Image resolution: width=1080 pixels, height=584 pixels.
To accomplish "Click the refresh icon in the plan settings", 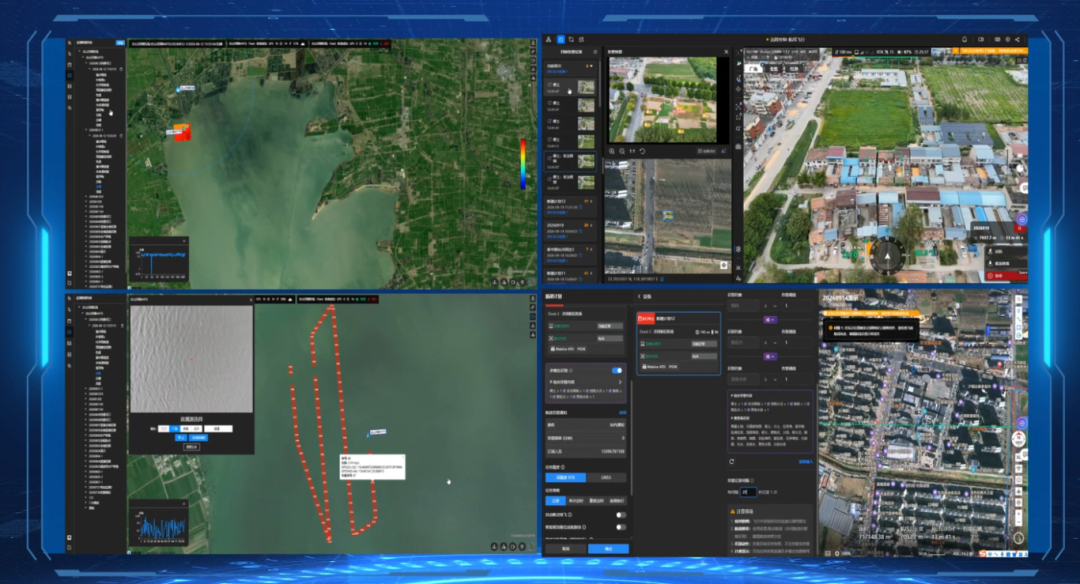I will [x=731, y=461].
